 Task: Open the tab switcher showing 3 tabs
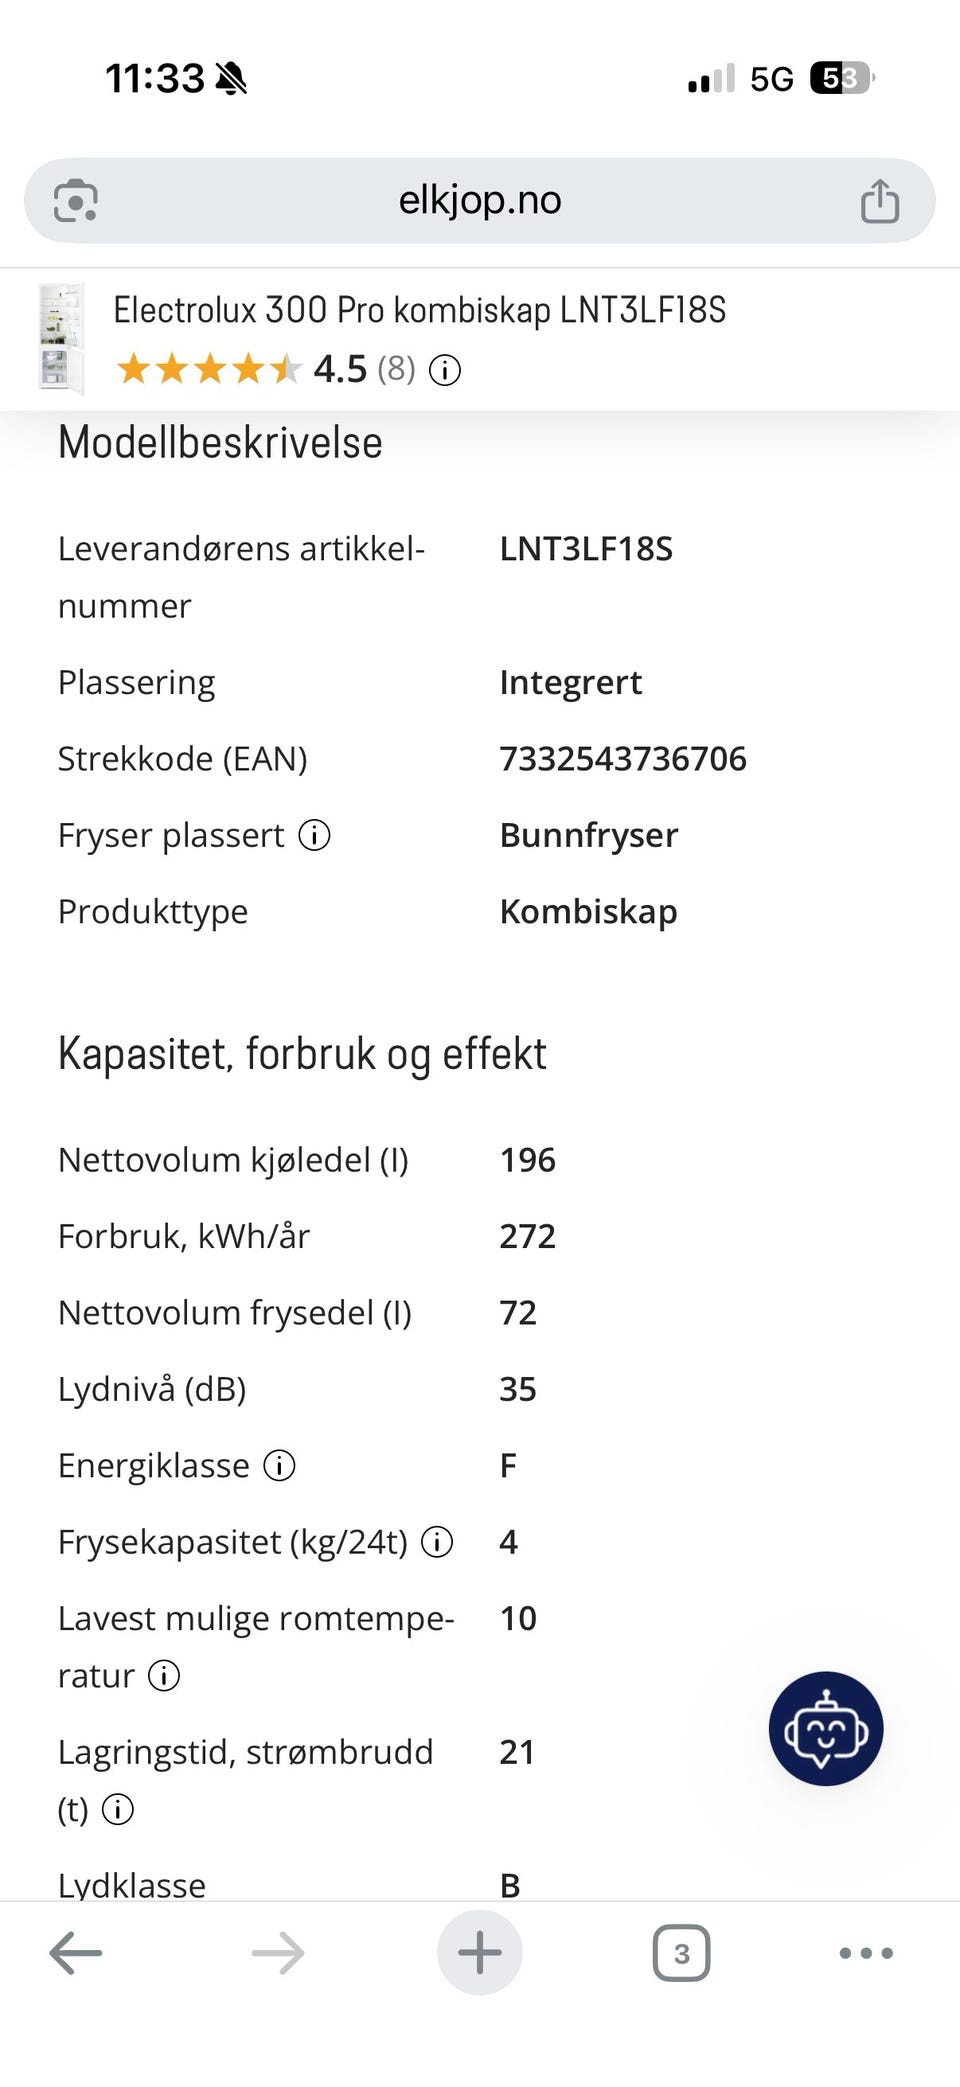681,1953
